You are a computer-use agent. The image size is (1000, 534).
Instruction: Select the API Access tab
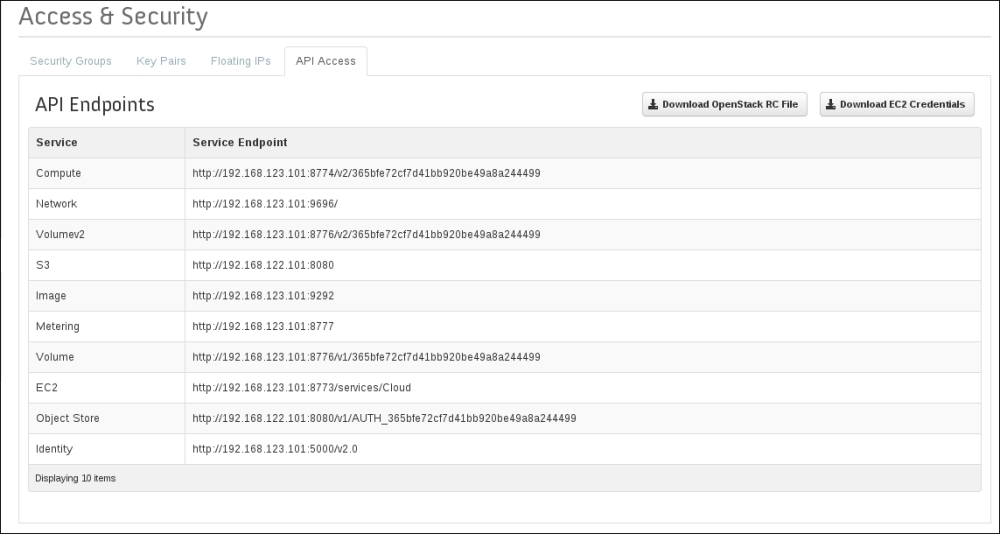pyautogui.click(x=326, y=61)
